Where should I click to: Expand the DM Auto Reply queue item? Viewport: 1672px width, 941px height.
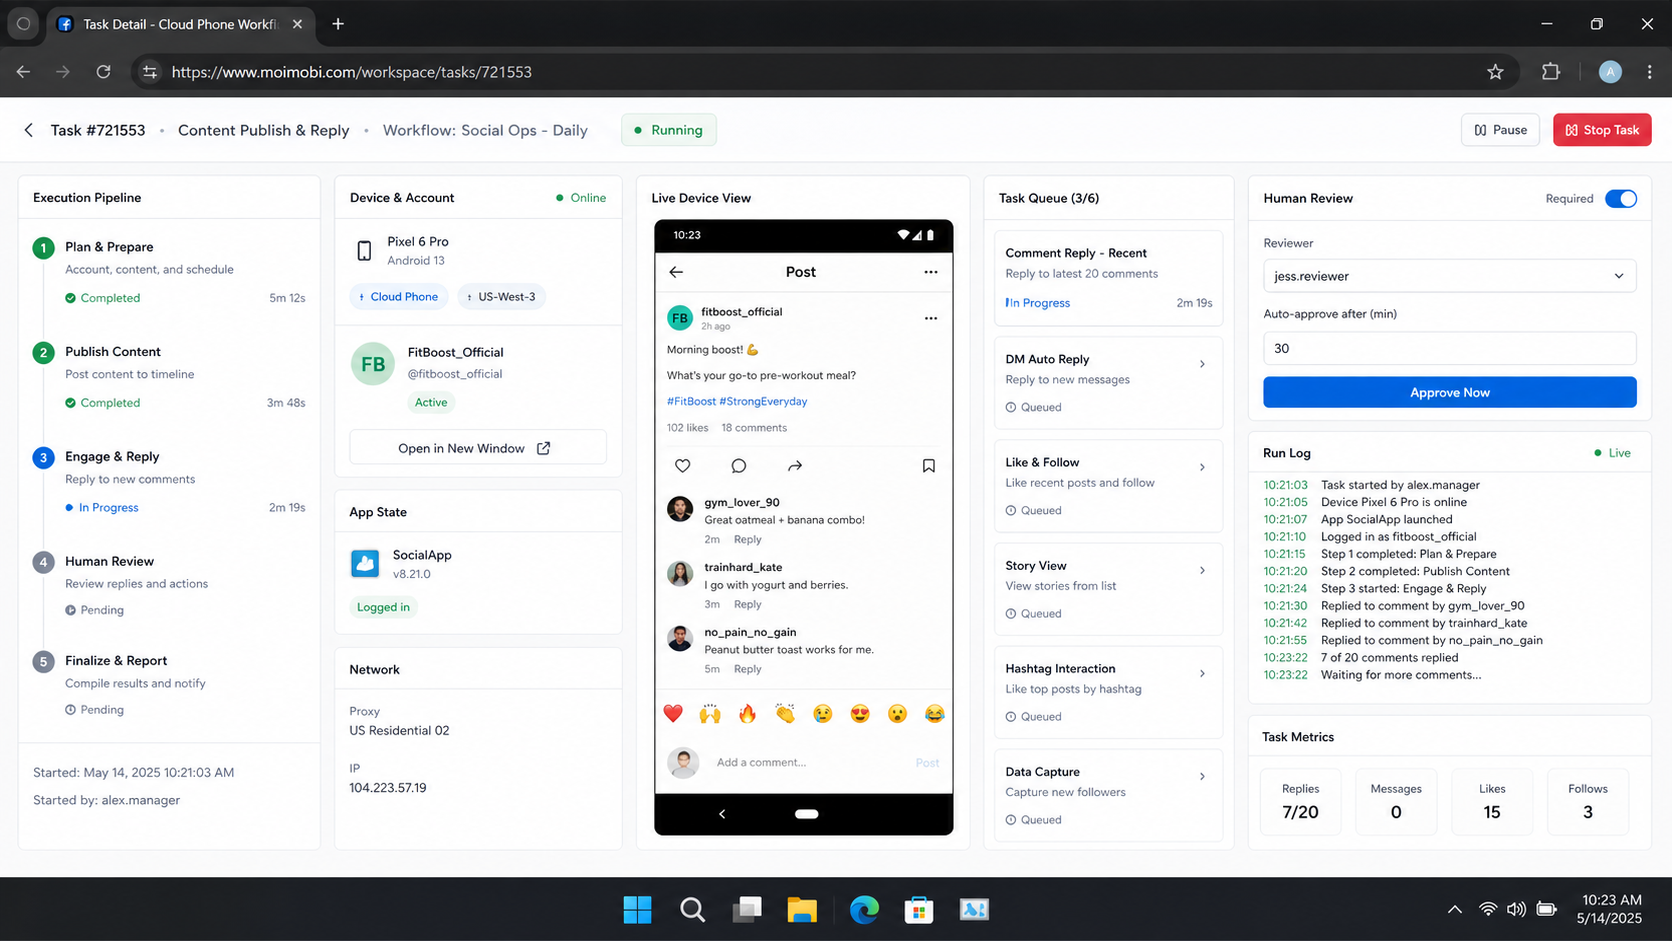point(1202,364)
